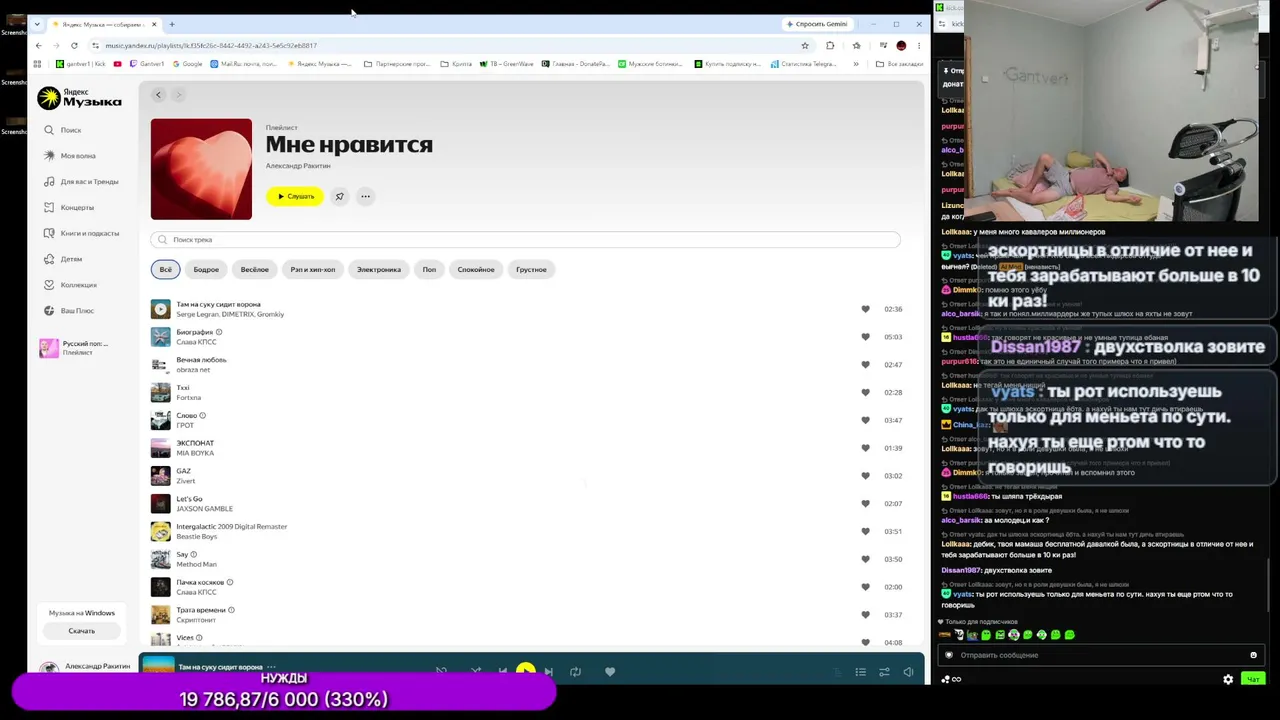The image size is (1280, 720).
Task: Skip to the next track
Action: (548, 672)
